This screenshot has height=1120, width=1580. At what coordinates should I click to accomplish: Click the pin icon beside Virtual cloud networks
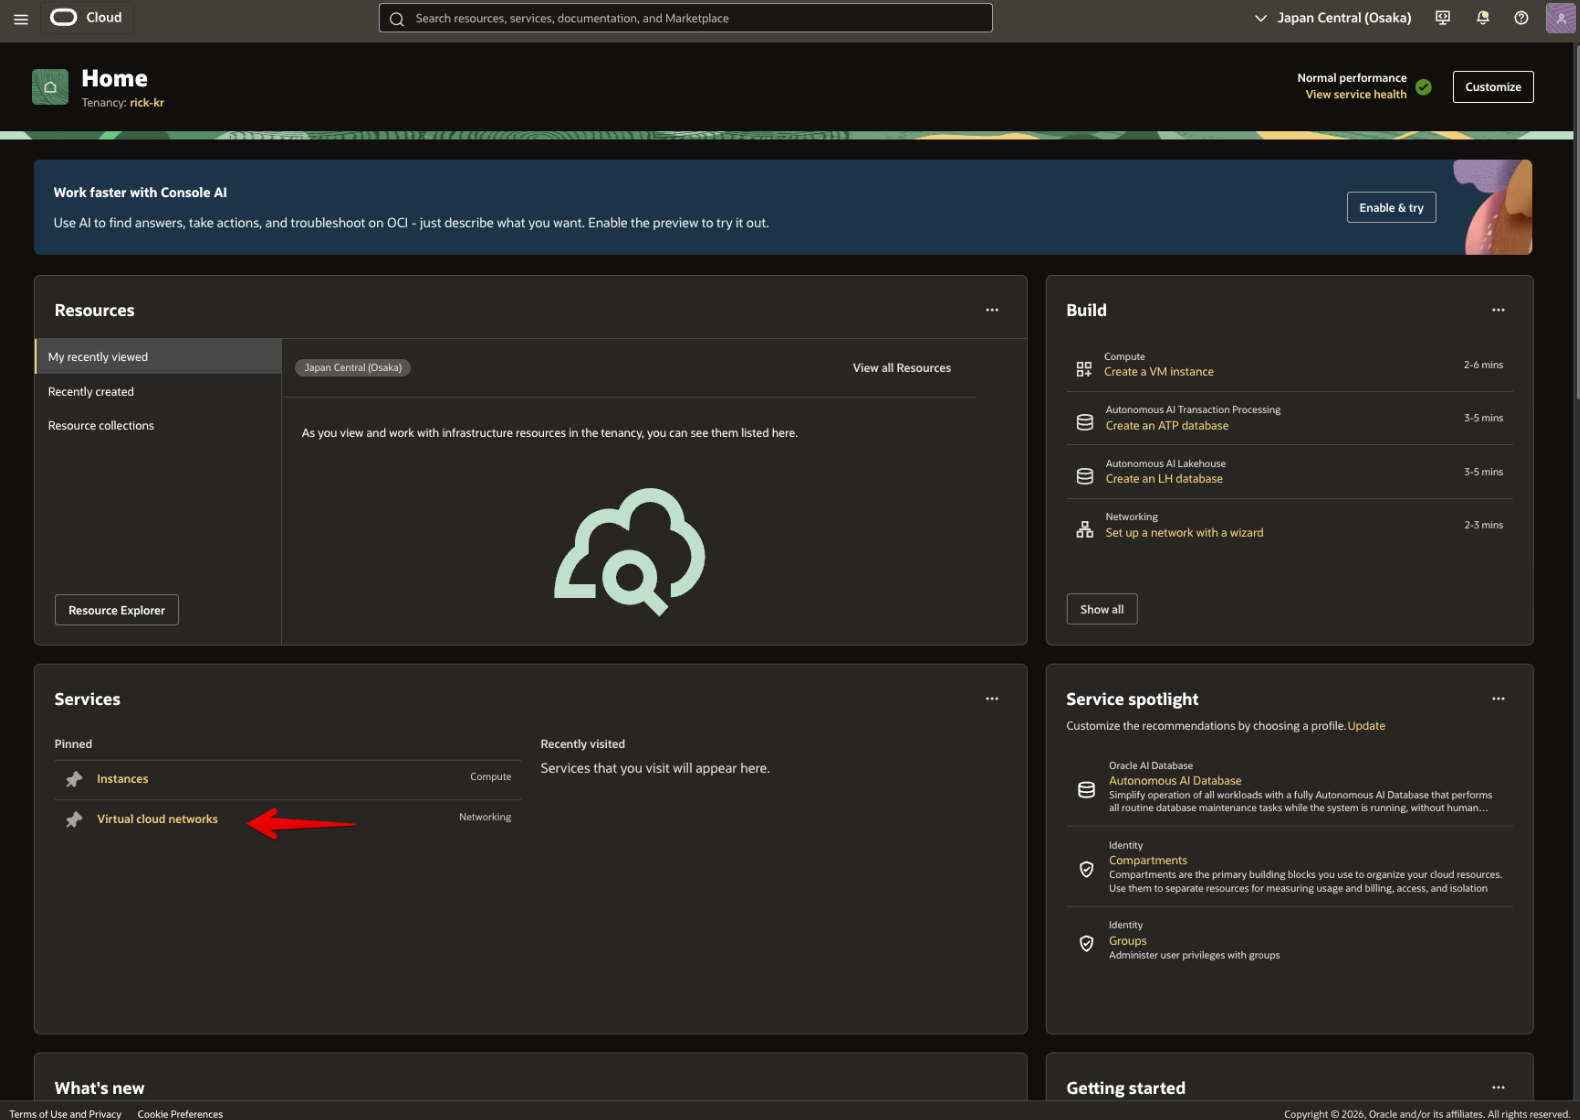pos(74,820)
